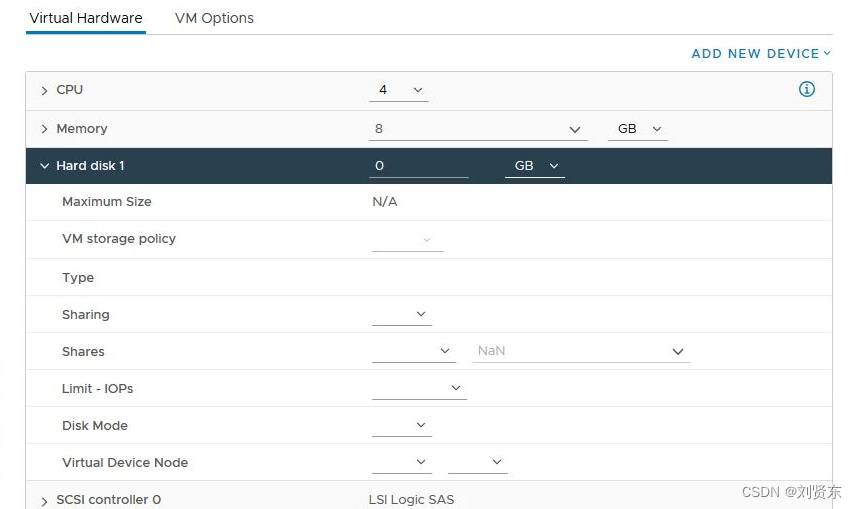Open the first Virtual Device Node dropdown

click(402, 463)
